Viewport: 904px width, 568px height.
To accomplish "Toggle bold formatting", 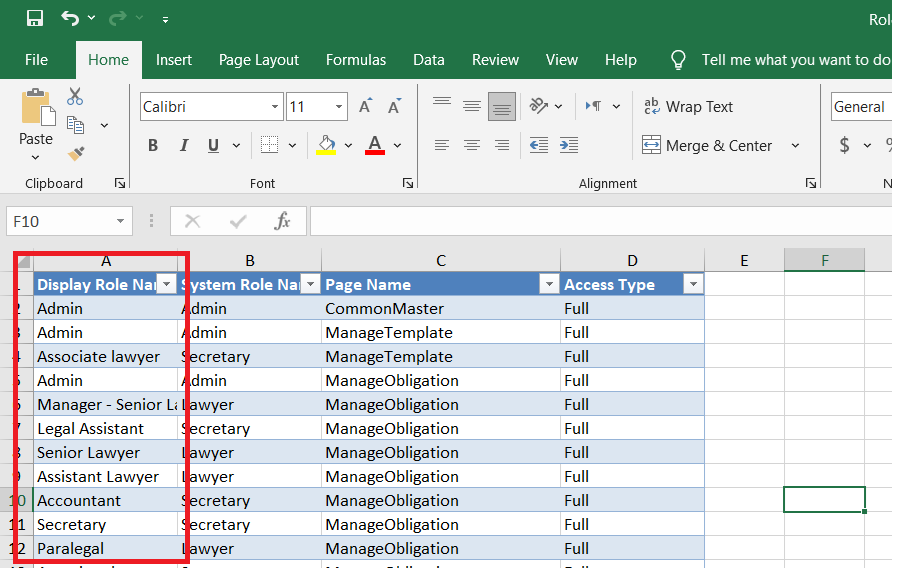I will coord(153,145).
